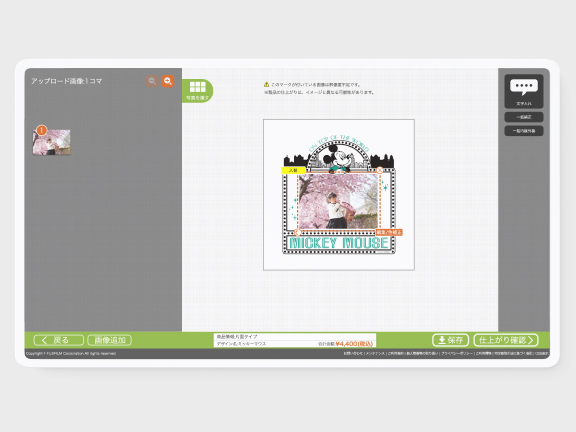The width and height of the screenshot is (576, 432).
Task: Click the アップロード画像1コマ heading
Action: pos(66,81)
